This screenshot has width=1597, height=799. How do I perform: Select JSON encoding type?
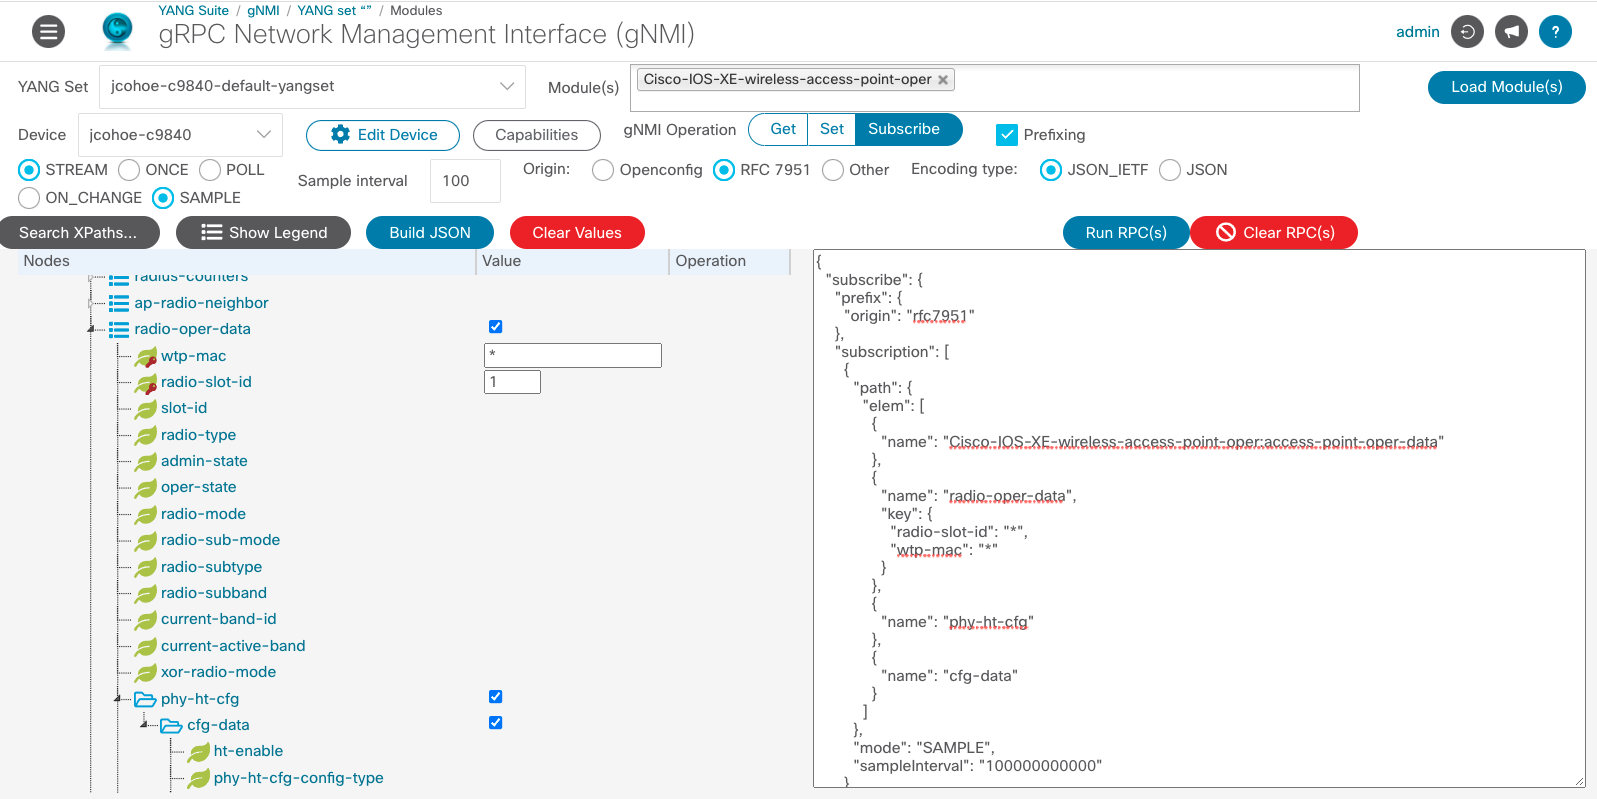point(1170,170)
